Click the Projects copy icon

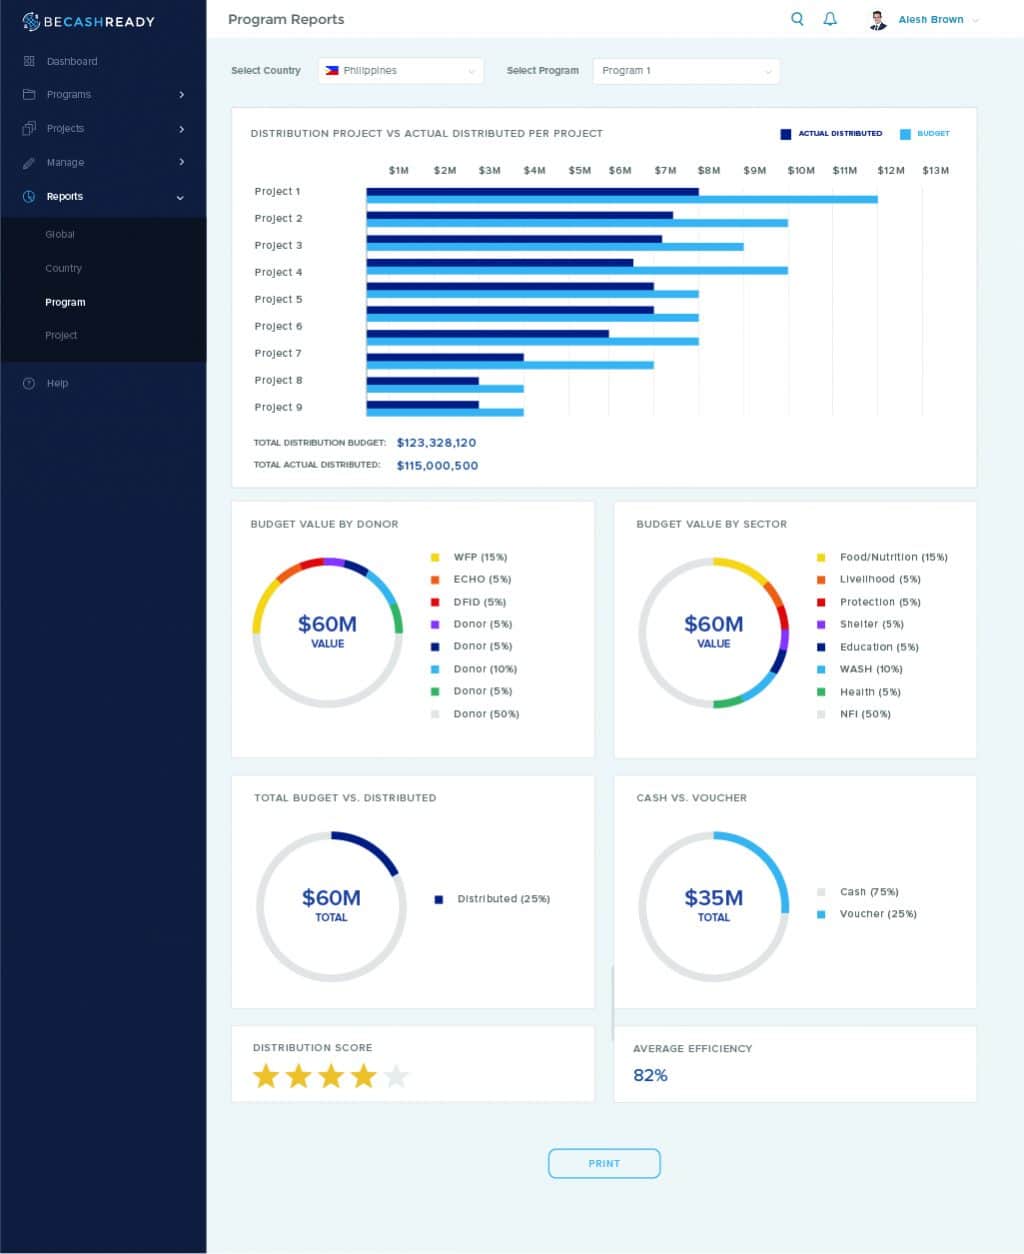[29, 128]
